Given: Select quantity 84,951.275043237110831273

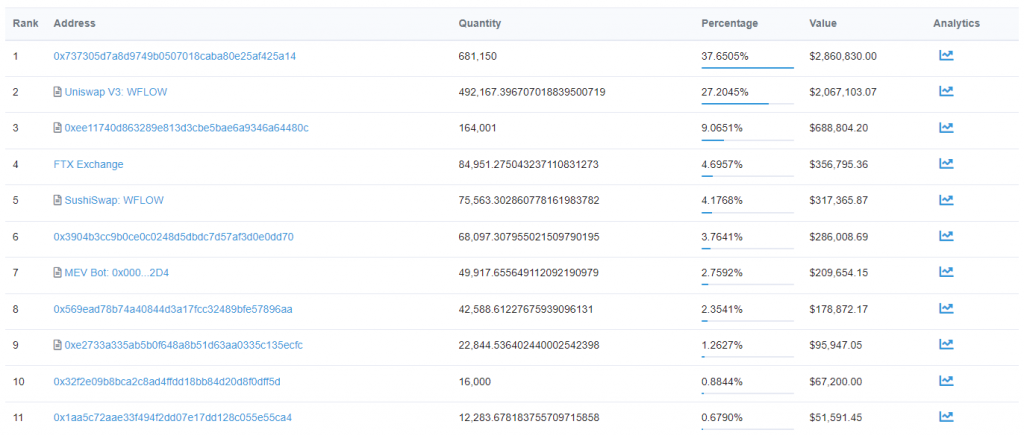Looking at the screenshot, I should pos(528,164).
